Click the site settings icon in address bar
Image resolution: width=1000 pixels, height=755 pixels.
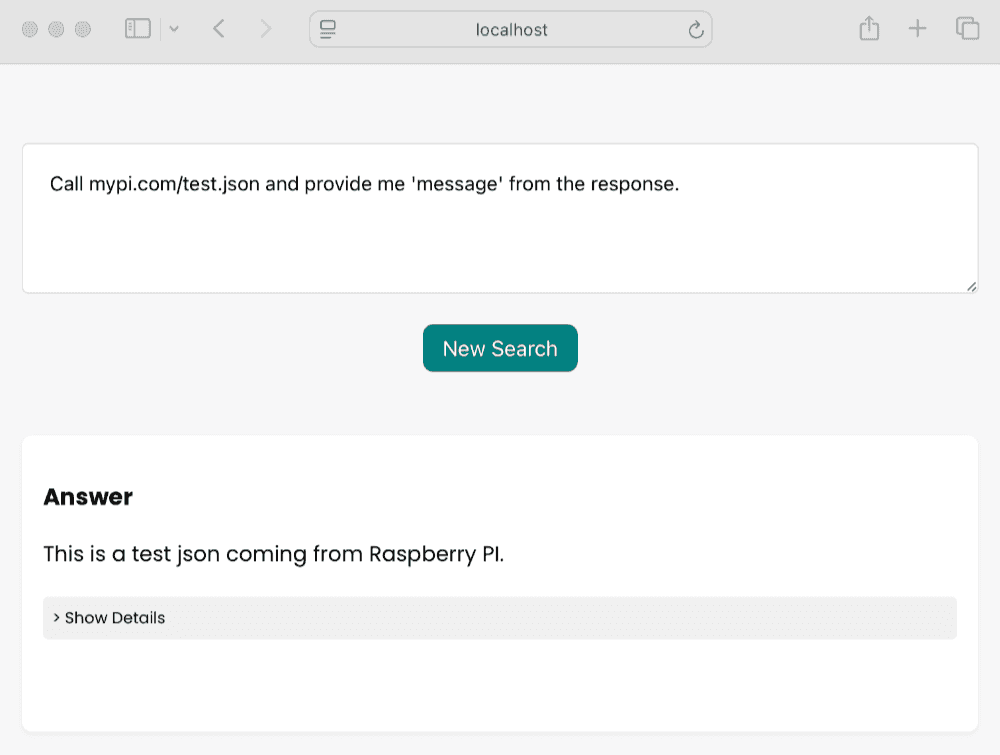pos(328,29)
